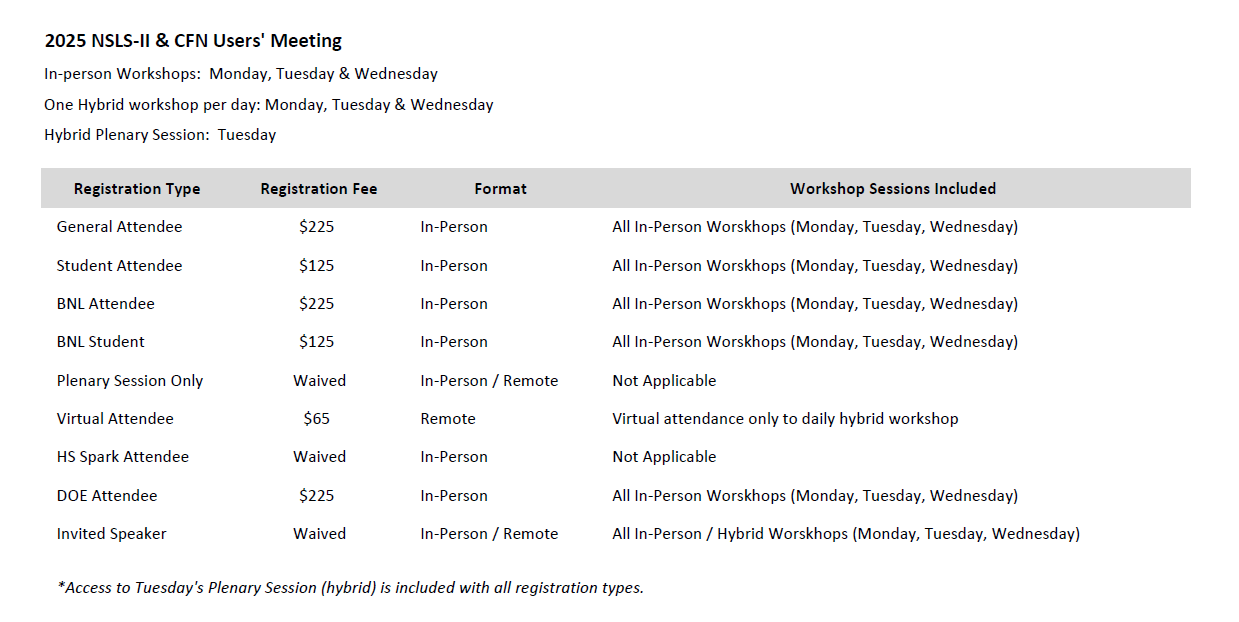The height and width of the screenshot is (622, 1239).
Task: Click "All In-Person / Hybrid Worskhops" for Invited Speaker
Action: (846, 534)
